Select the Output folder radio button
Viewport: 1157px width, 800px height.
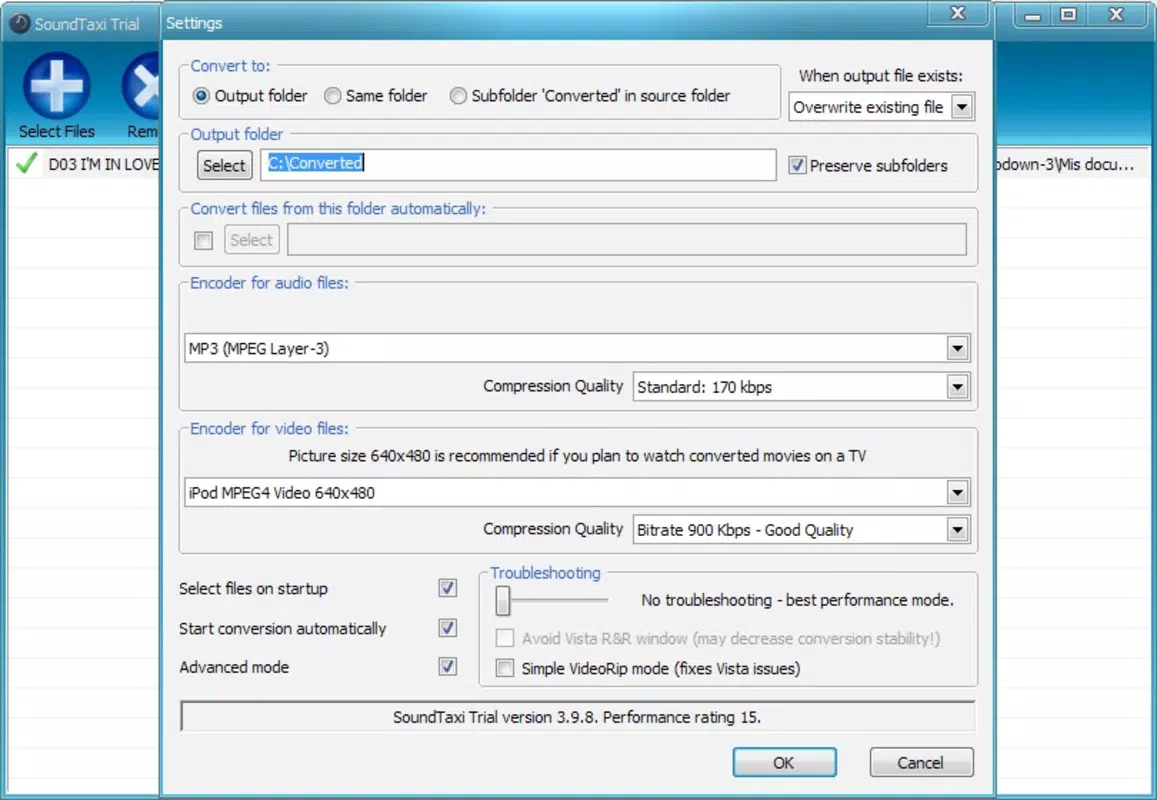[201, 96]
